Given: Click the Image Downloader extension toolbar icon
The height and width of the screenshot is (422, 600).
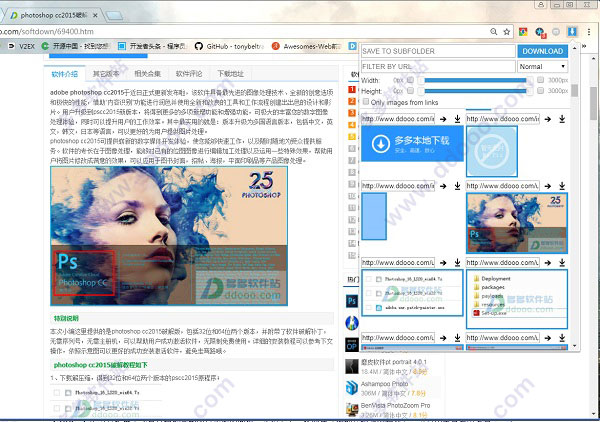Looking at the screenshot, I should tap(572, 32).
